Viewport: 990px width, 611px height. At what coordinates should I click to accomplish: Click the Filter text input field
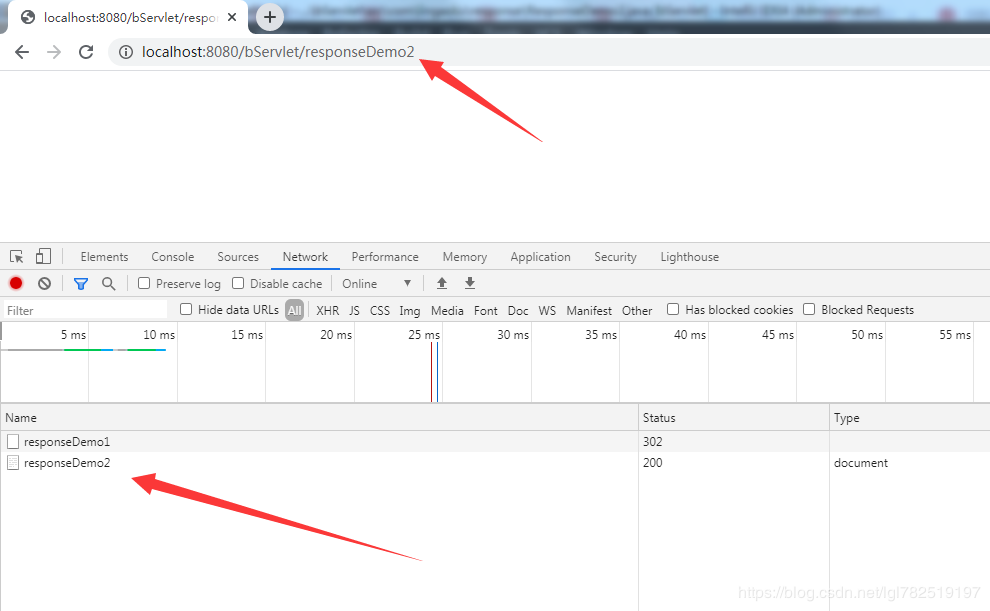point(85,310)
